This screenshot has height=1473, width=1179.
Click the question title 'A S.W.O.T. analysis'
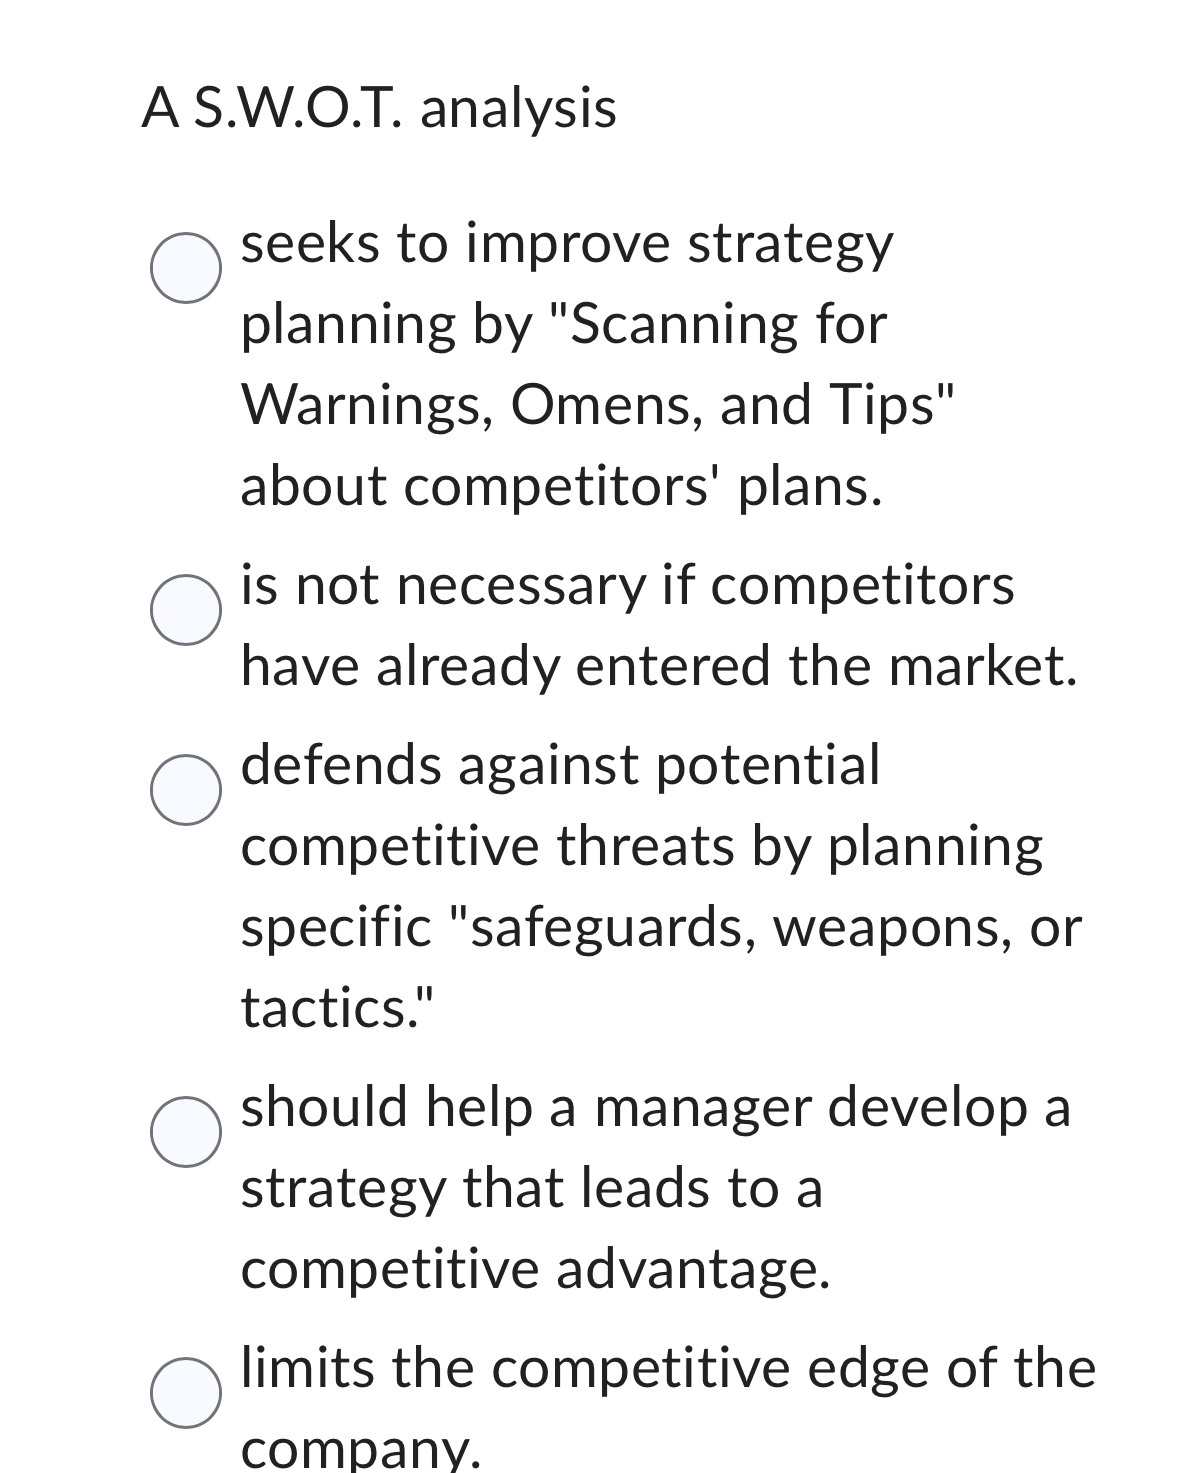[x=380, y=107]
